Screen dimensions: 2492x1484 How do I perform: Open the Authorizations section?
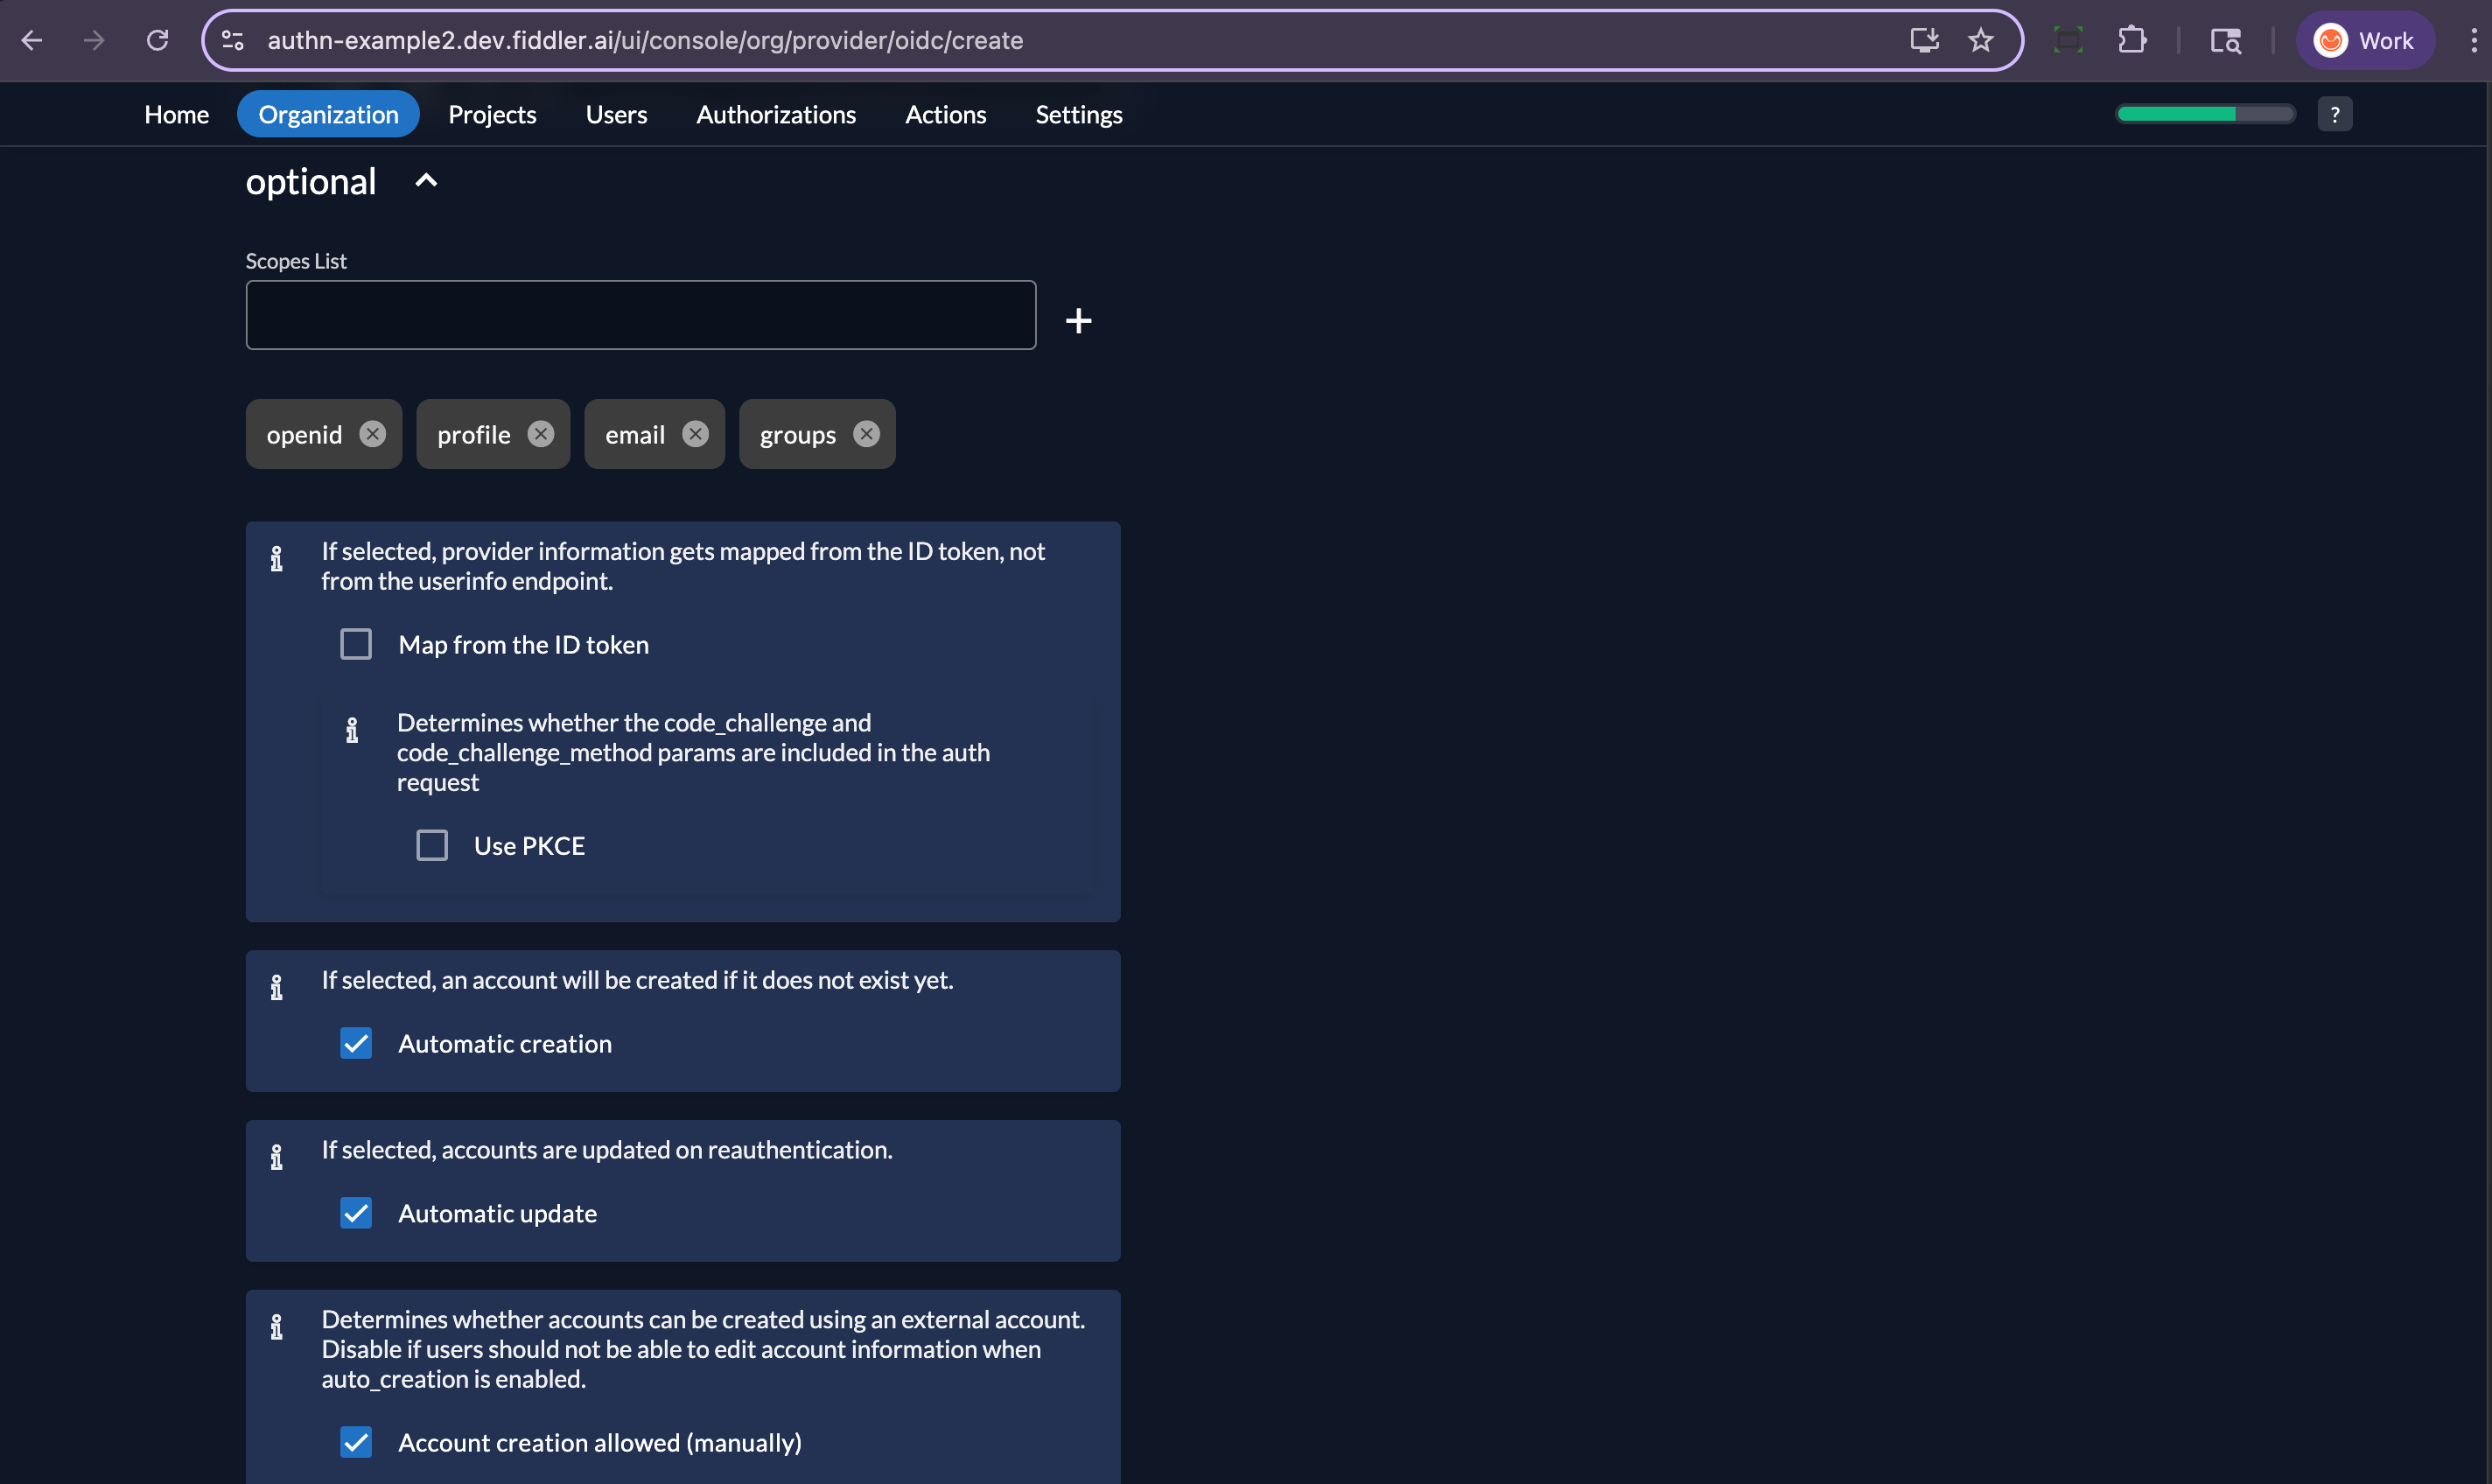tap(775, 114)
